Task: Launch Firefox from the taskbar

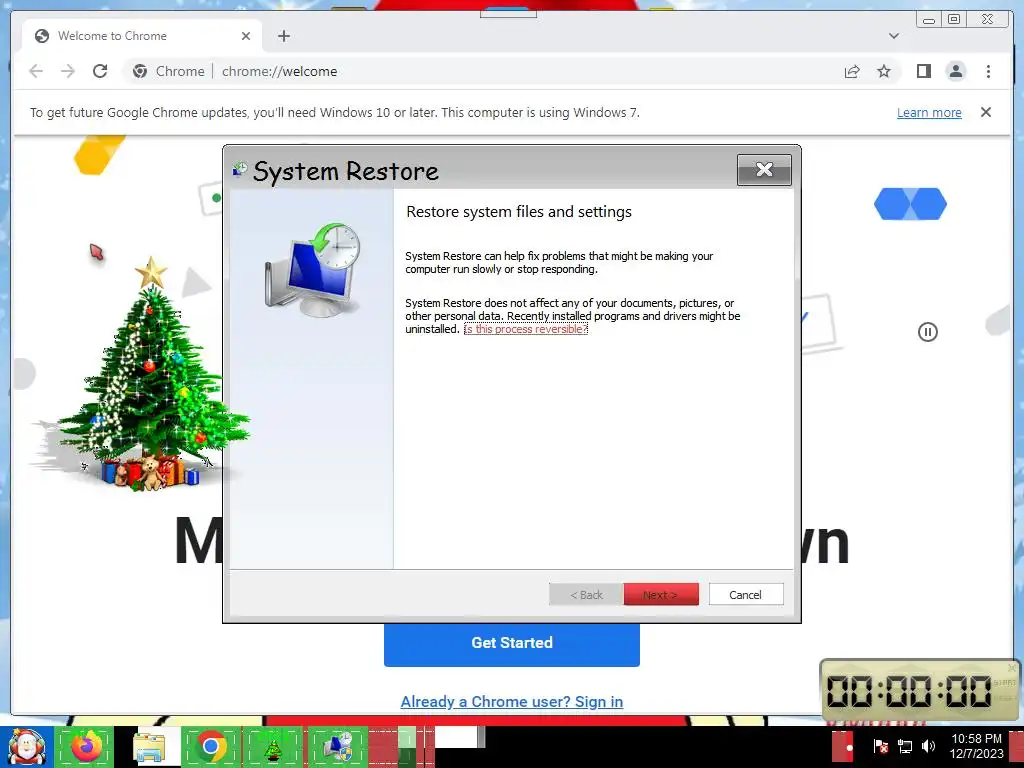Action: (x=86, y=747)
